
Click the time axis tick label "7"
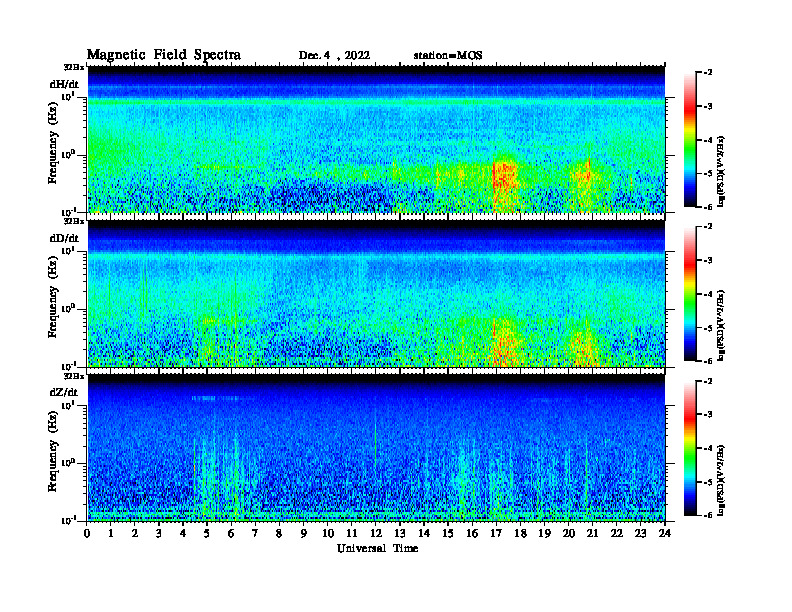point(255,534)
